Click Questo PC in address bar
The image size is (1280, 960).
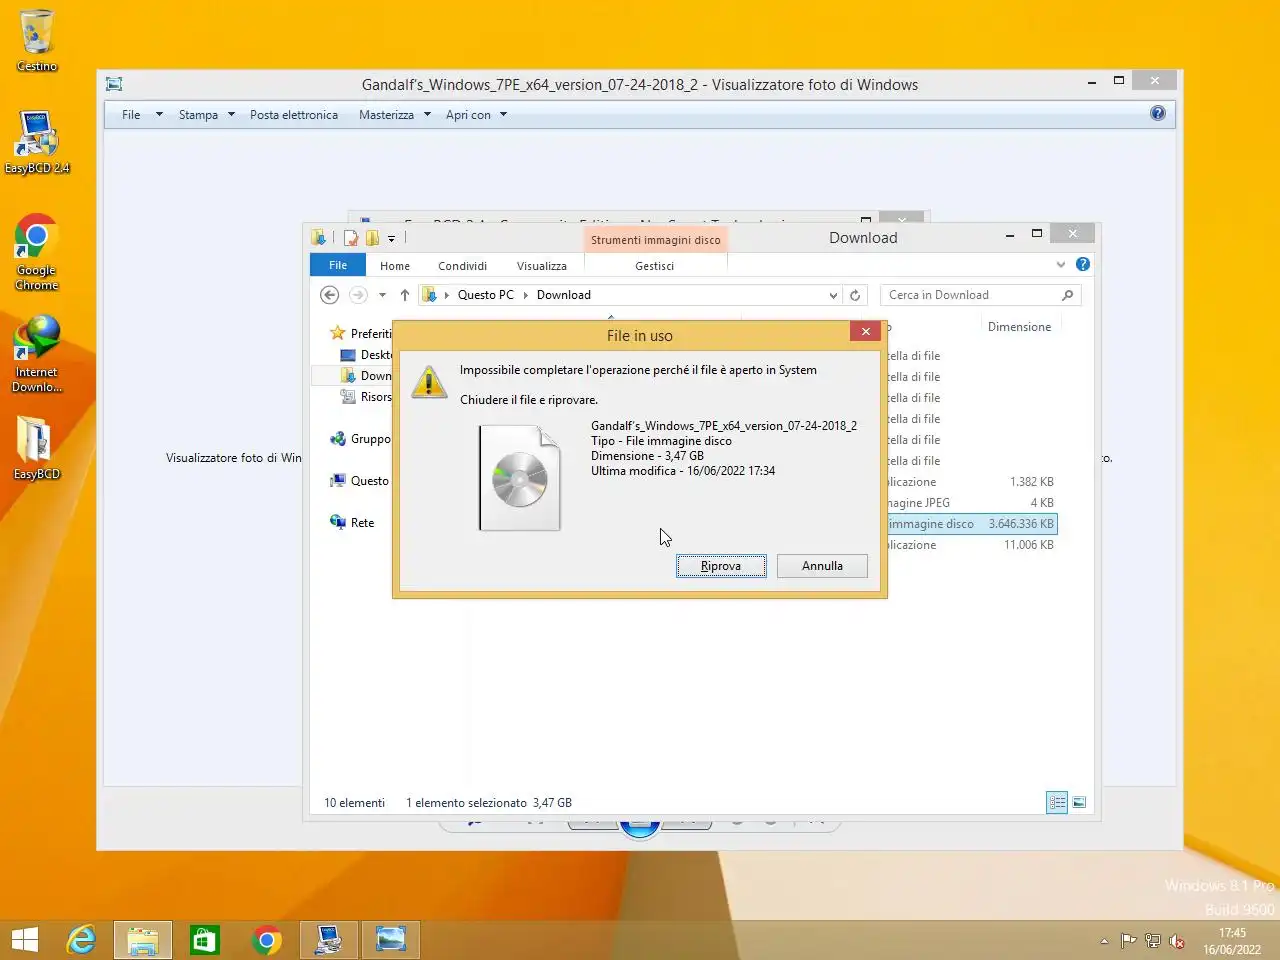[x=486, y=295]
